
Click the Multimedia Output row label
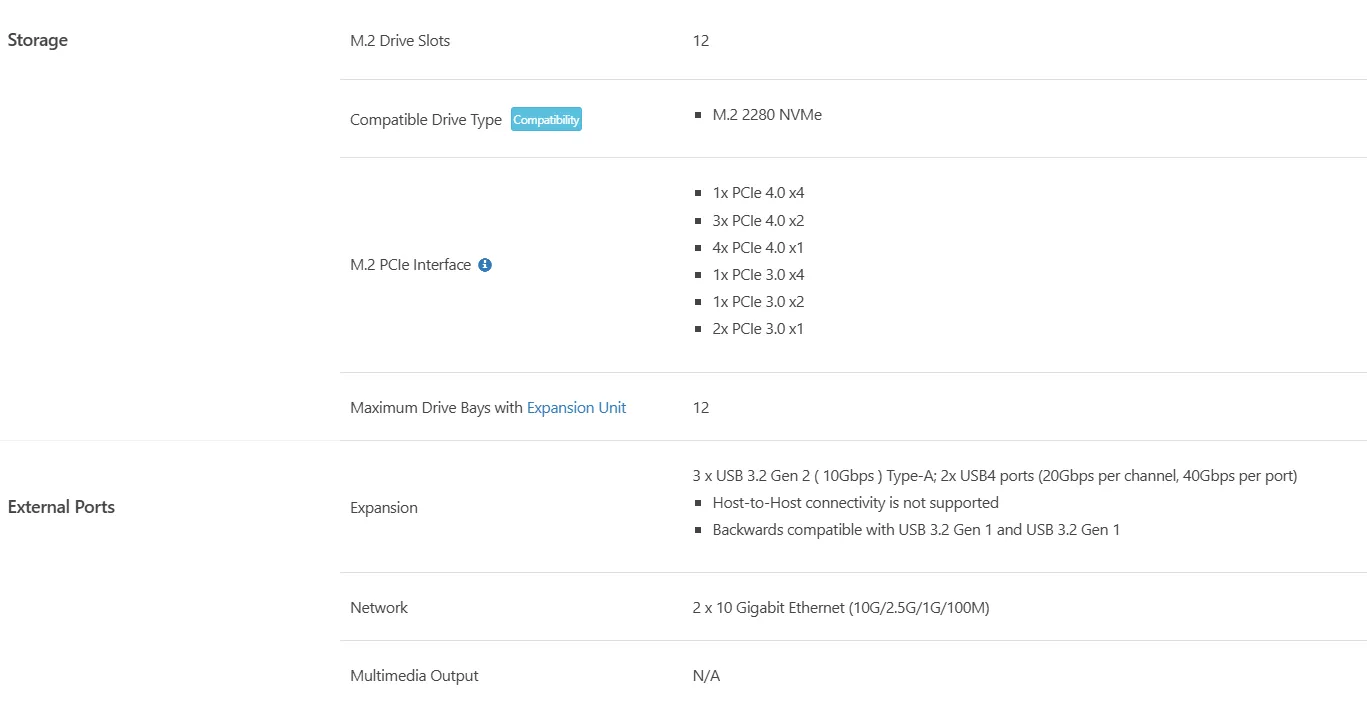pos(414,676)
